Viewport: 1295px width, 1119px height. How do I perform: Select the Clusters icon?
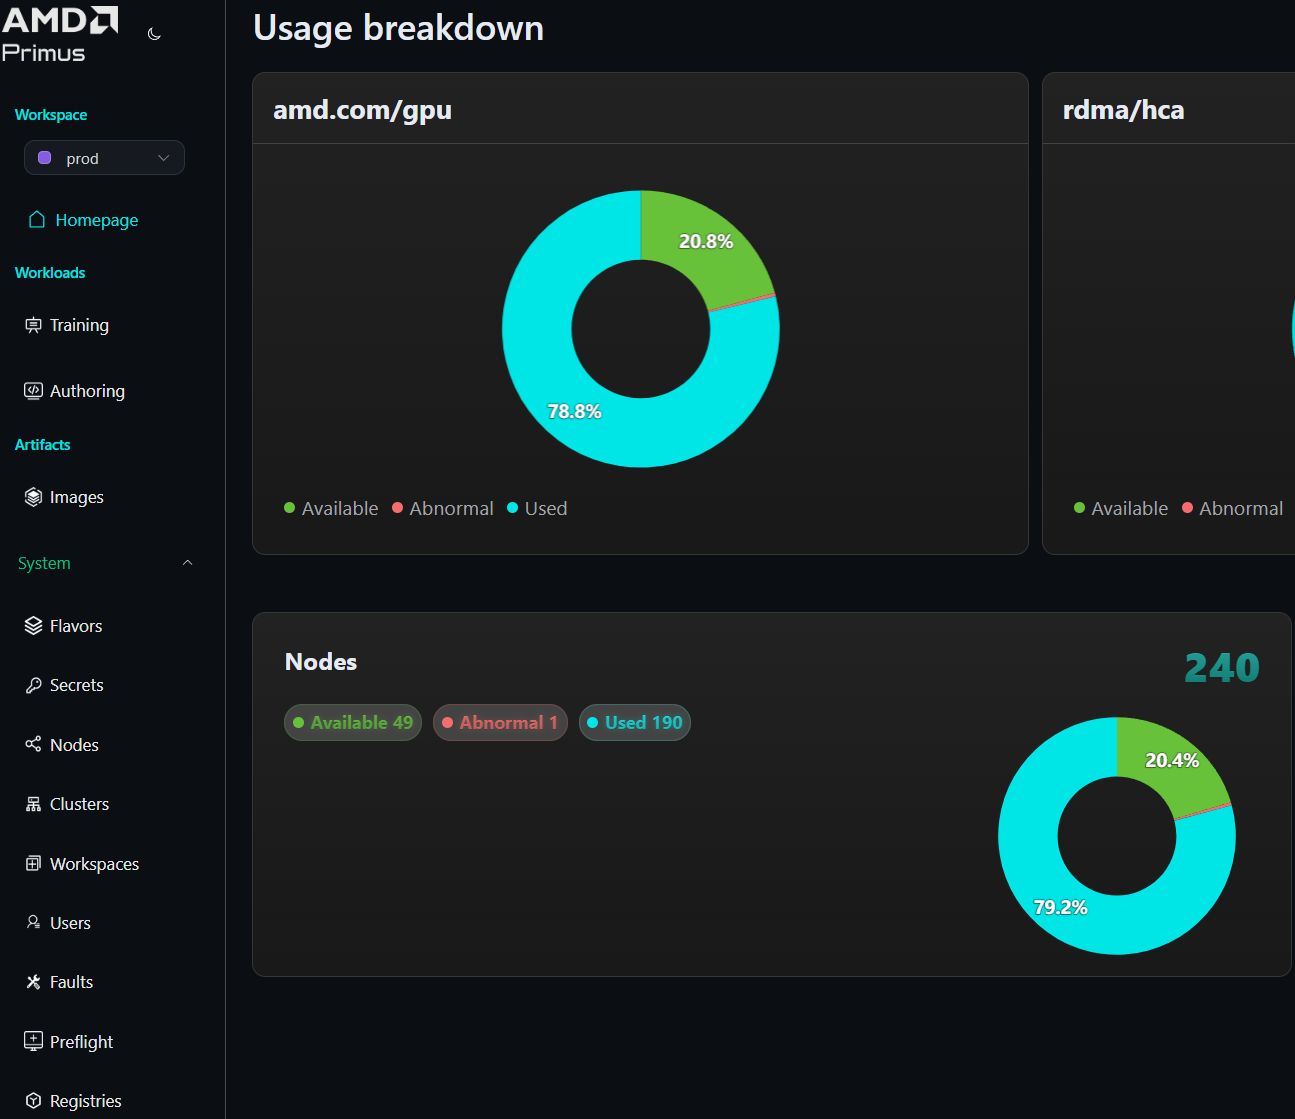[x=34, y=803]
